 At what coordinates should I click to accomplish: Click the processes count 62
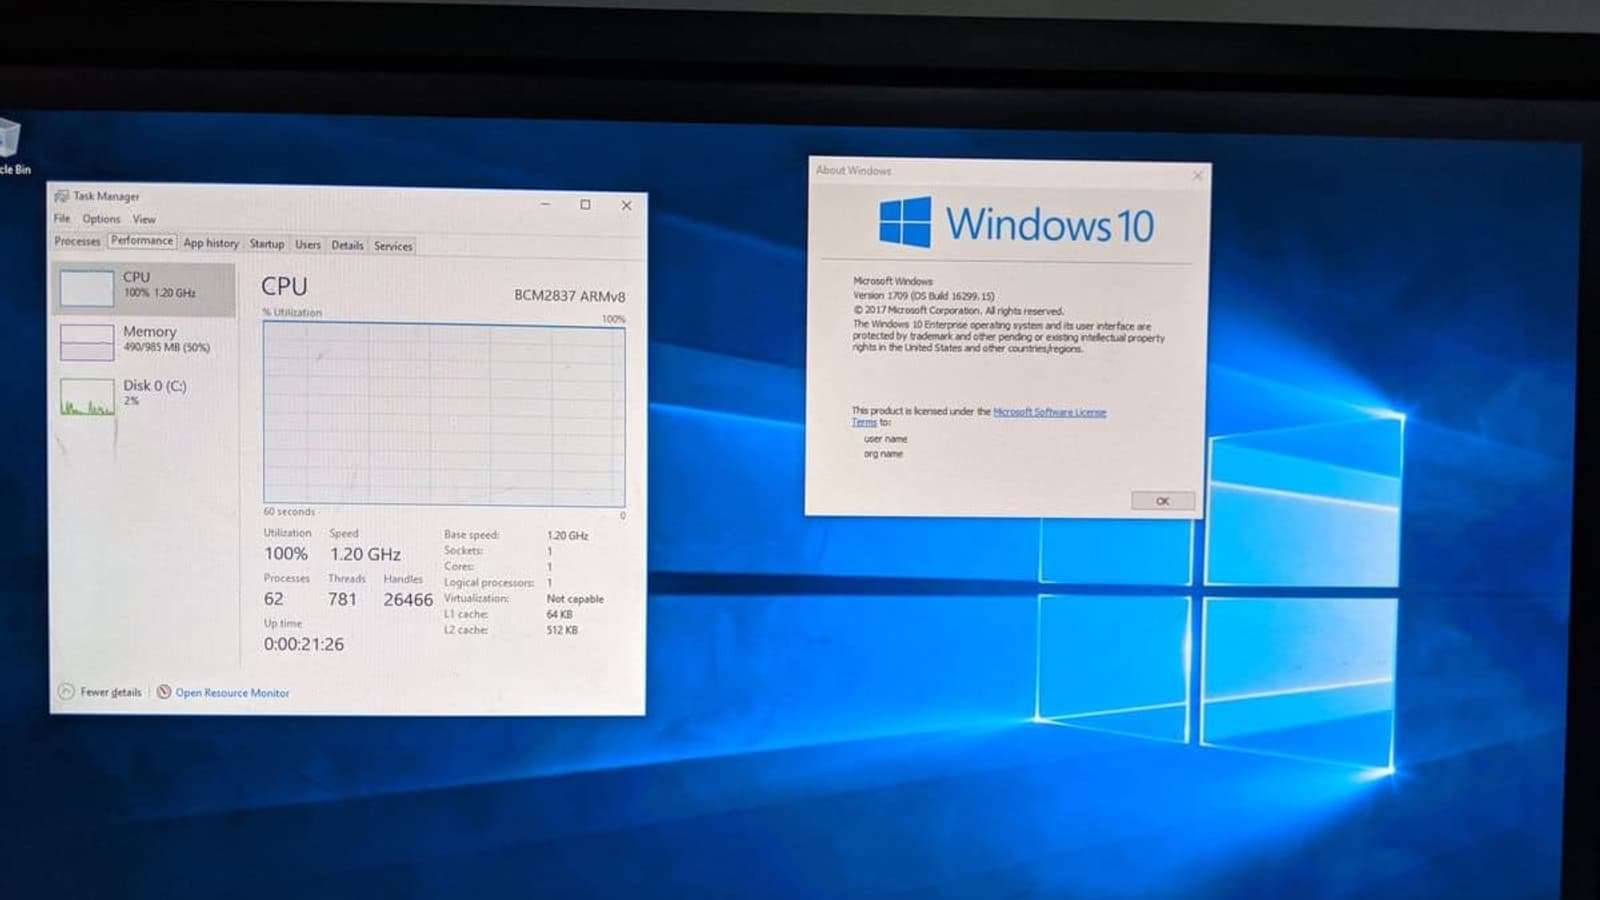pos(274,599)
